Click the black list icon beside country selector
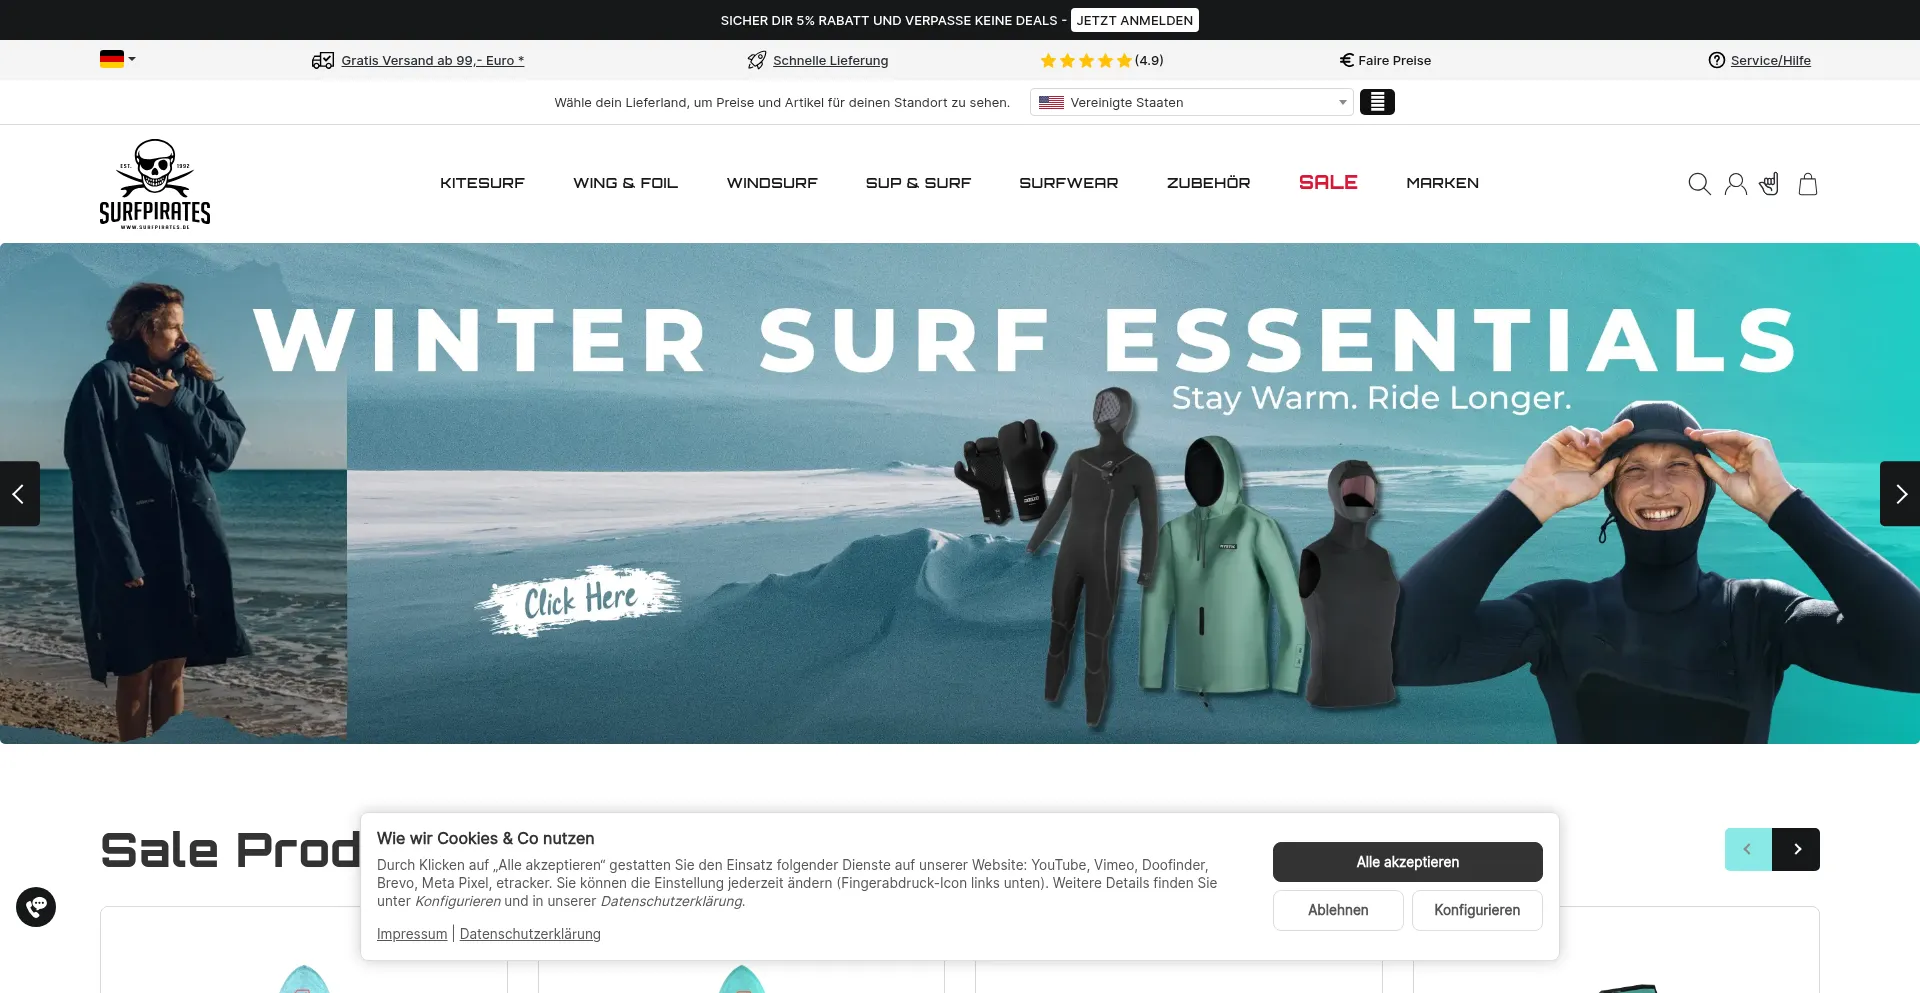 [x=1377, y=102]
